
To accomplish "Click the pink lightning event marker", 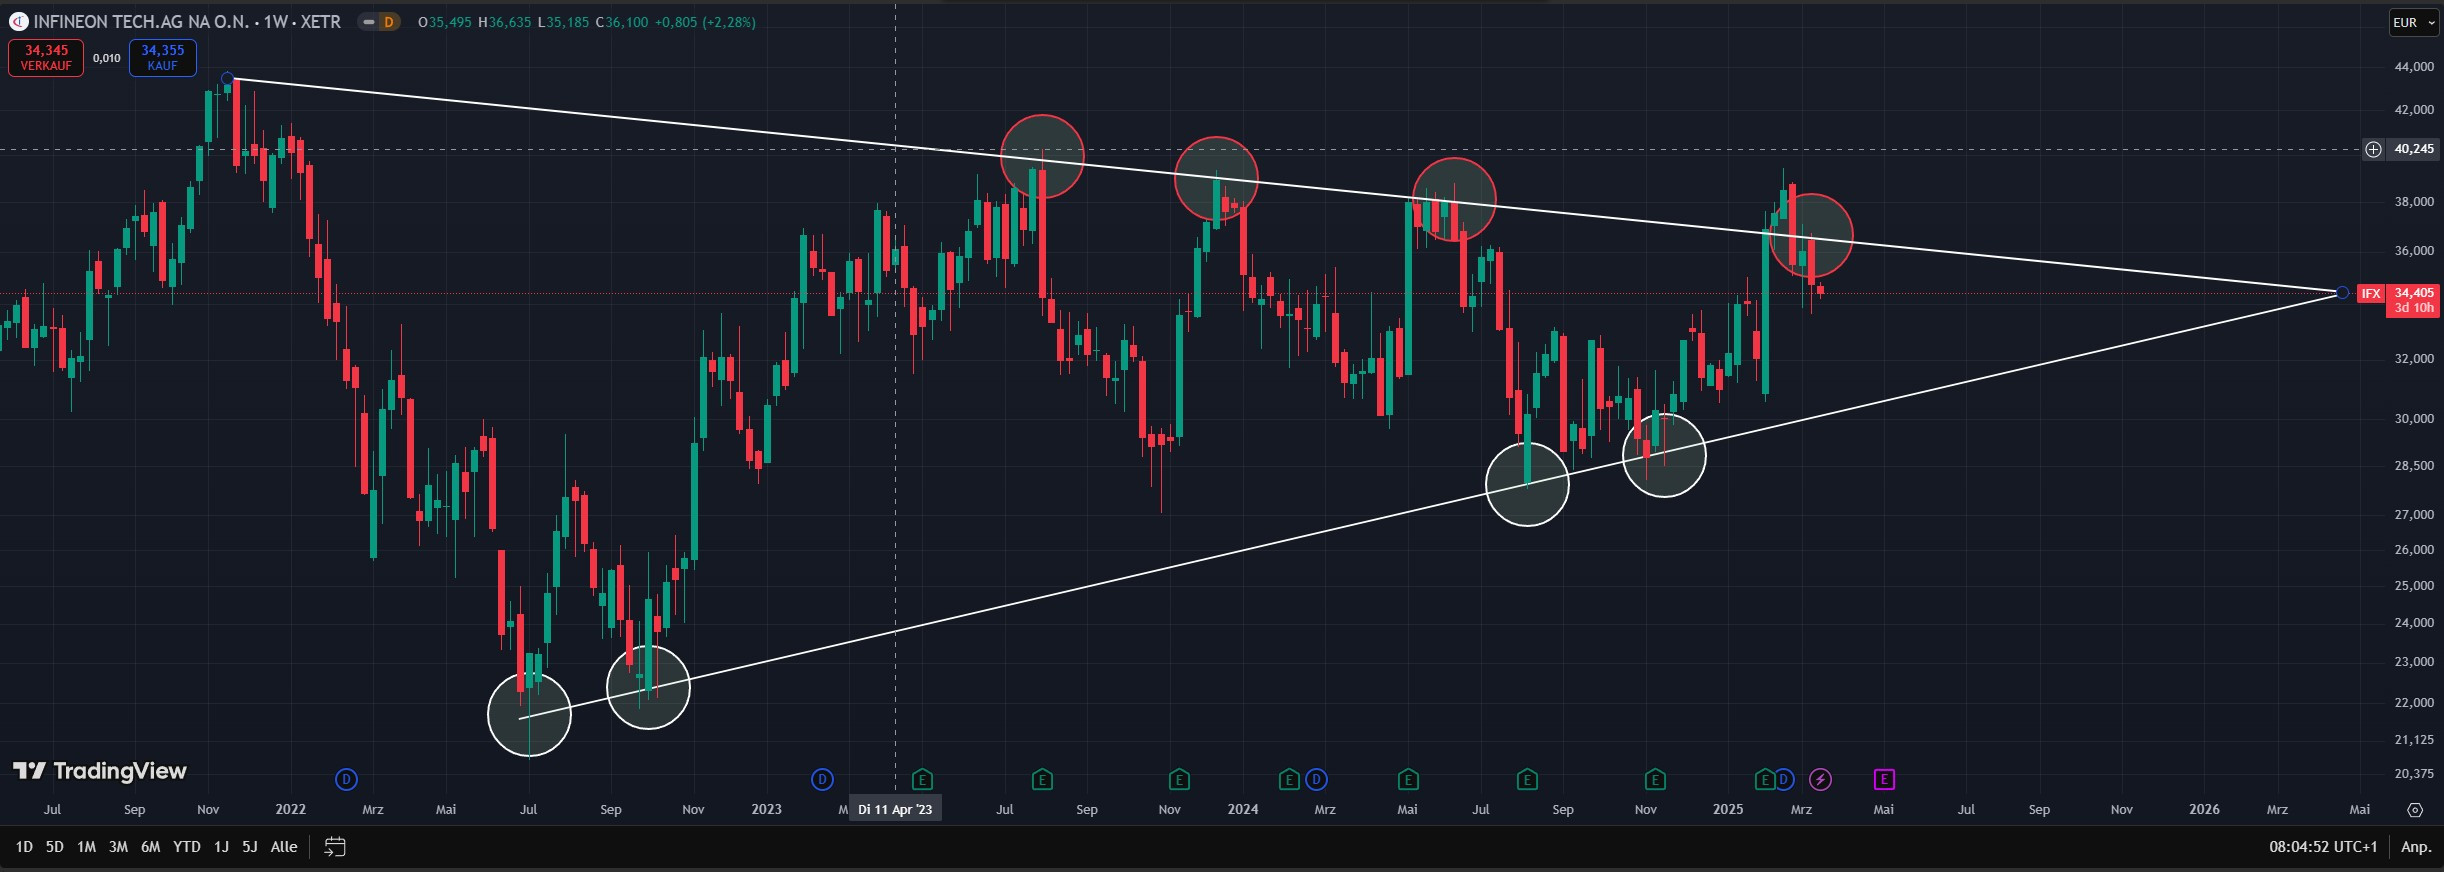I will (x=1820, y=779).
